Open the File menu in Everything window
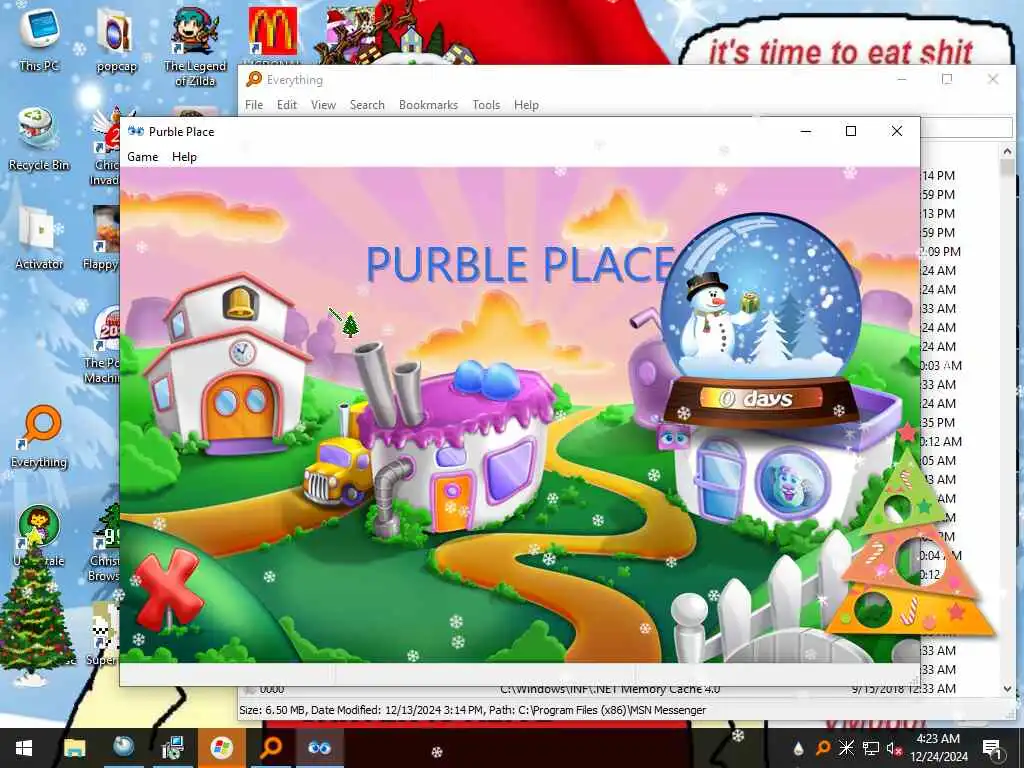The image size is (1024, 768). 253,104
